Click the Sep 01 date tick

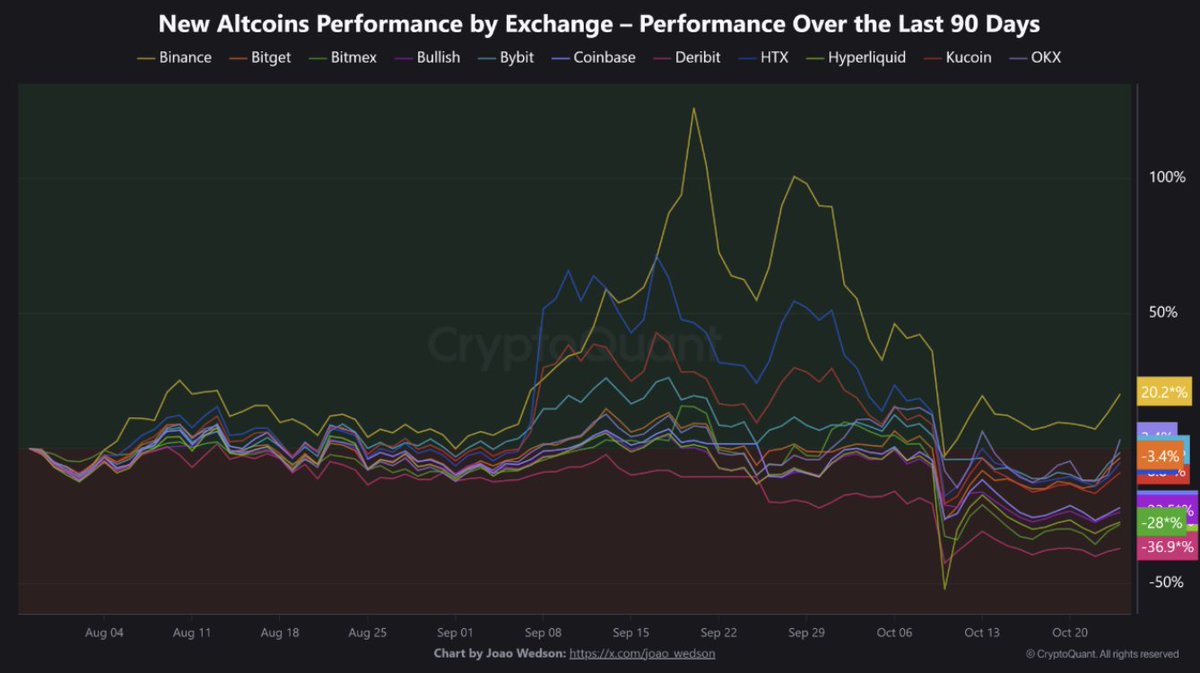pos(455,633)
